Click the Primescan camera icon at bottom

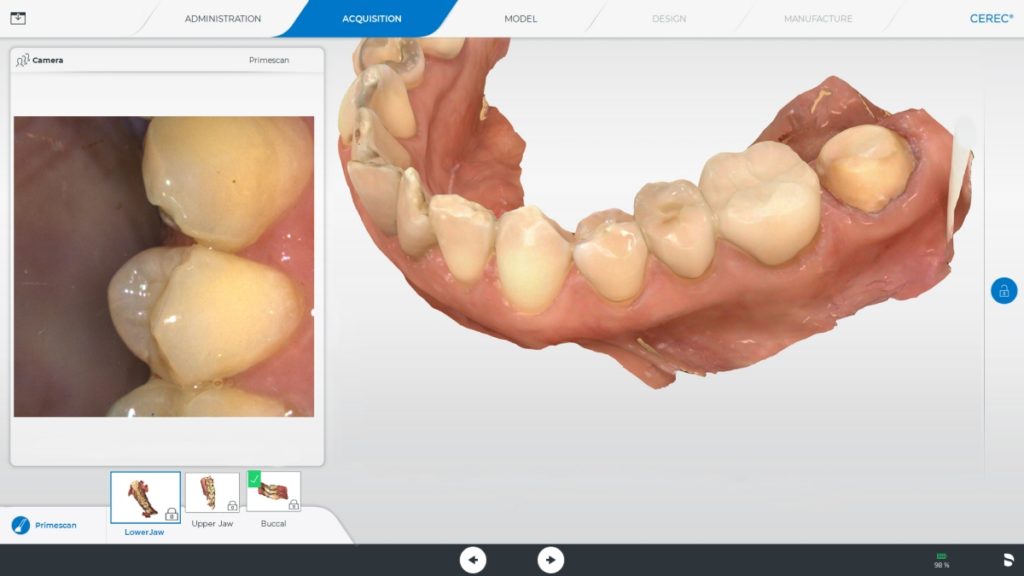[20, 525]
